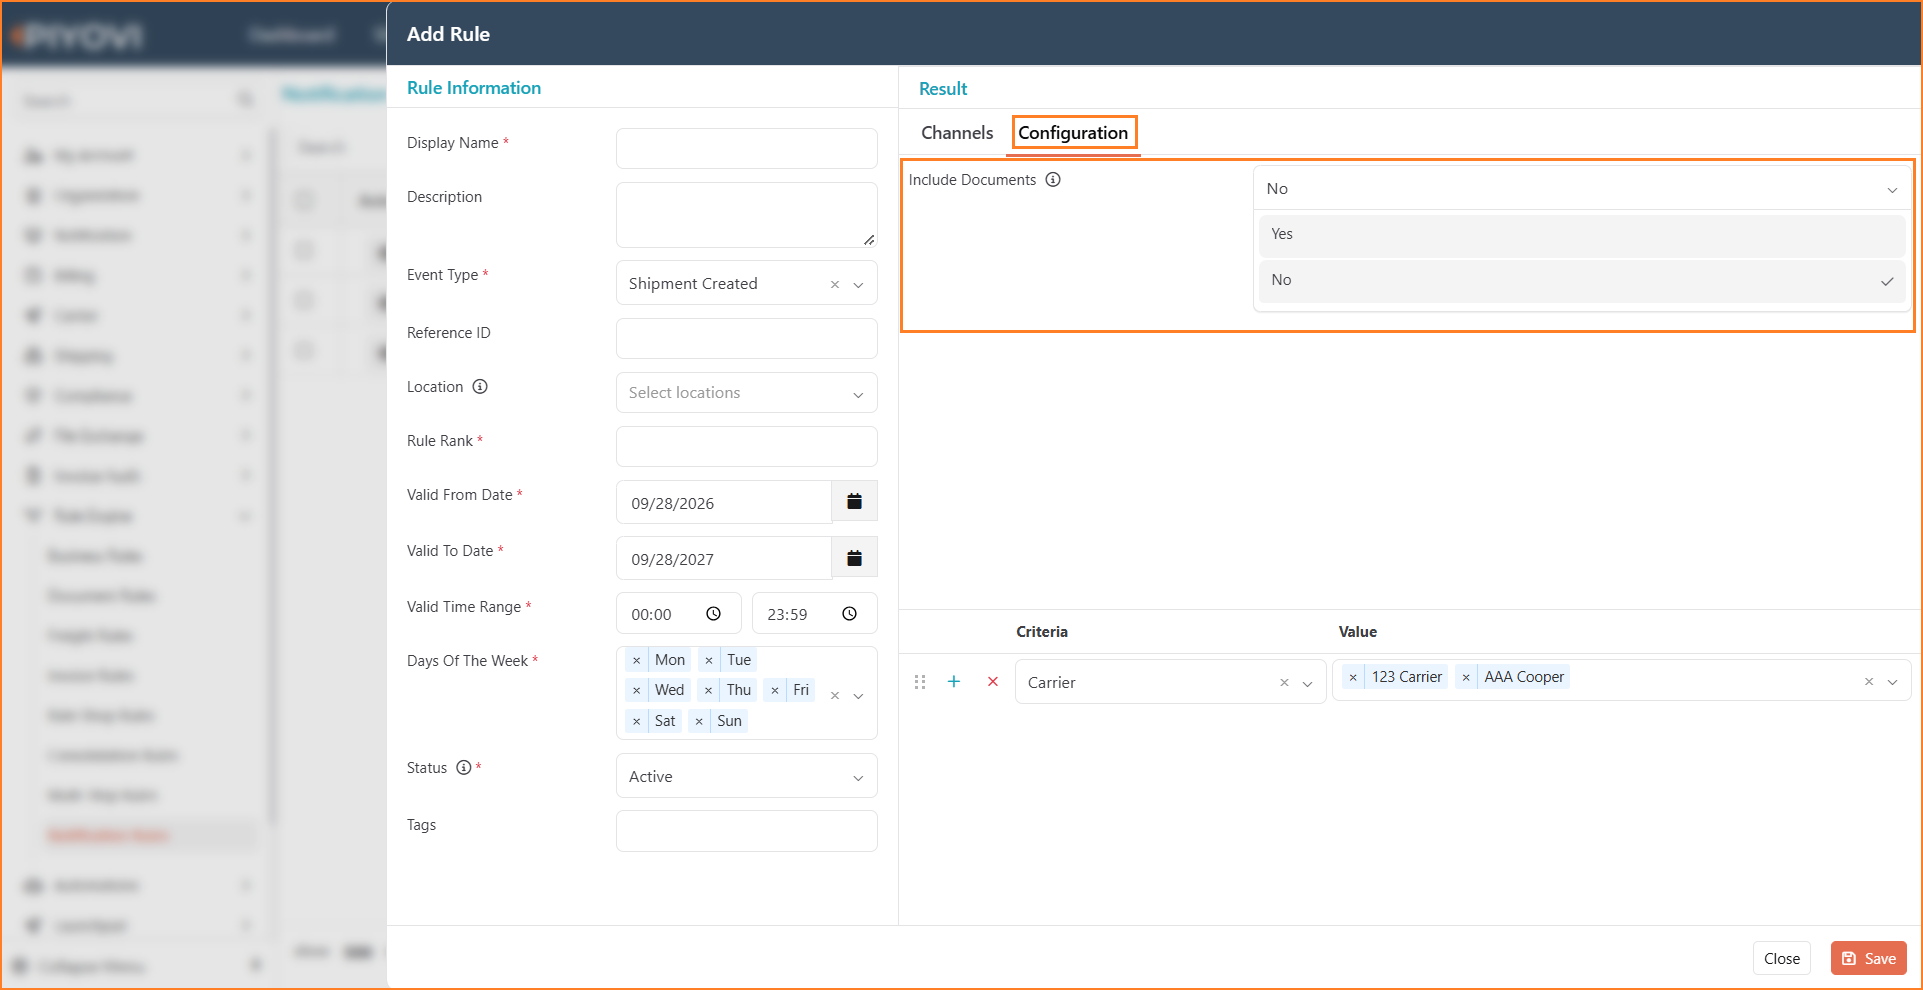Save the new rule
Viewport: 1923px width, 990px height.
[1869, 958]
